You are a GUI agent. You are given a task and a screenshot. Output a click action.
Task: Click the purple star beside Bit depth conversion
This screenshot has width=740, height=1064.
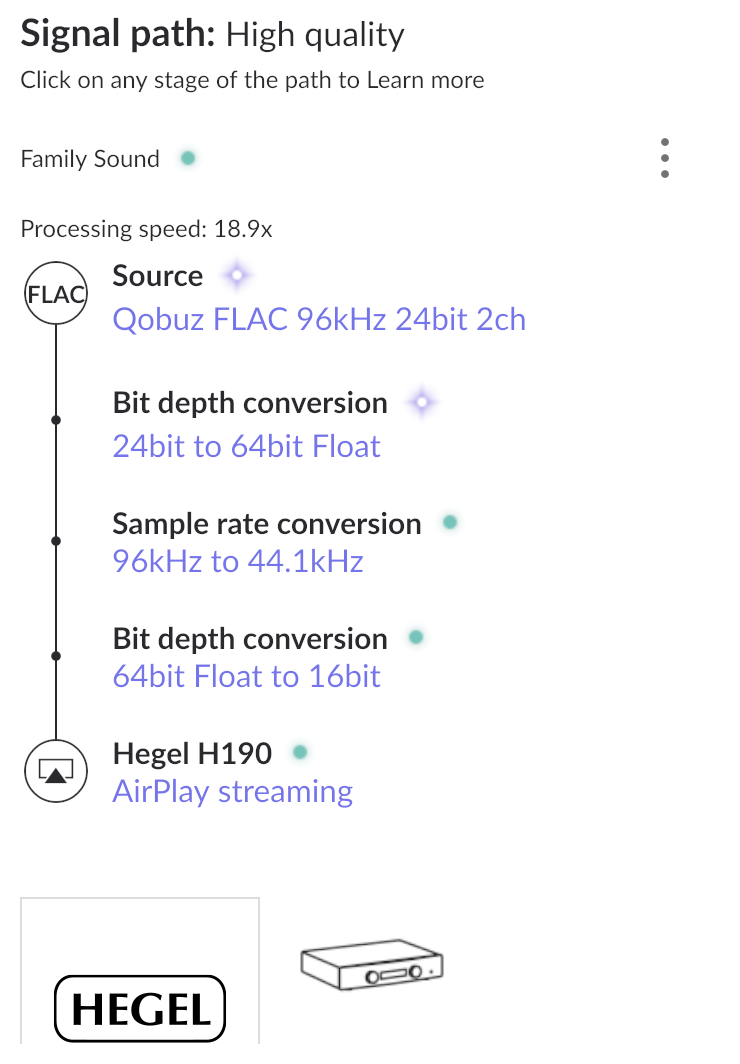[422, 402]
